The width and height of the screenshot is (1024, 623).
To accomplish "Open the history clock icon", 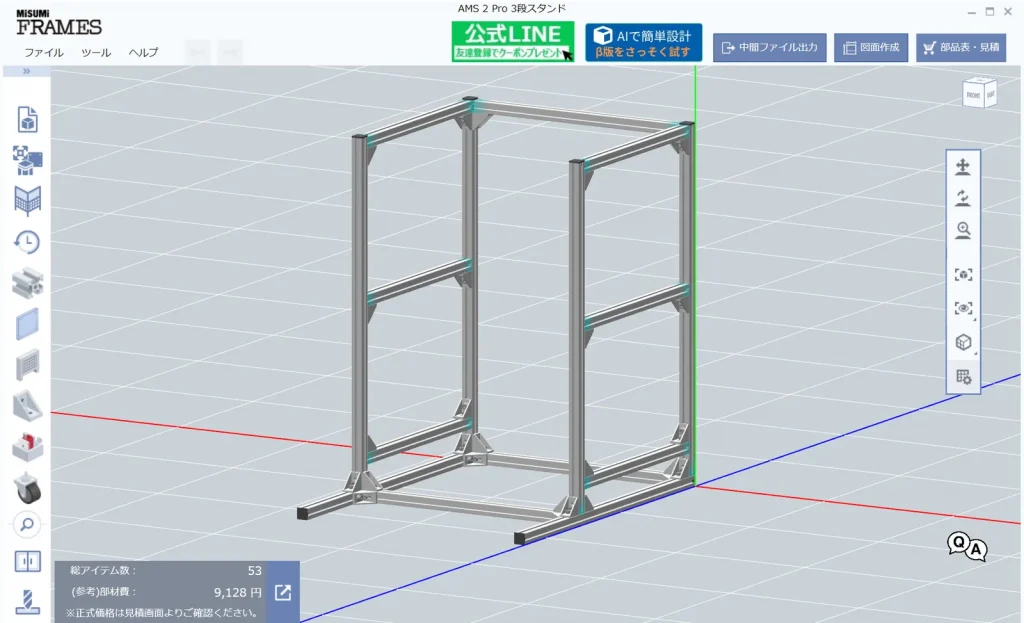I will pos(27,241).
